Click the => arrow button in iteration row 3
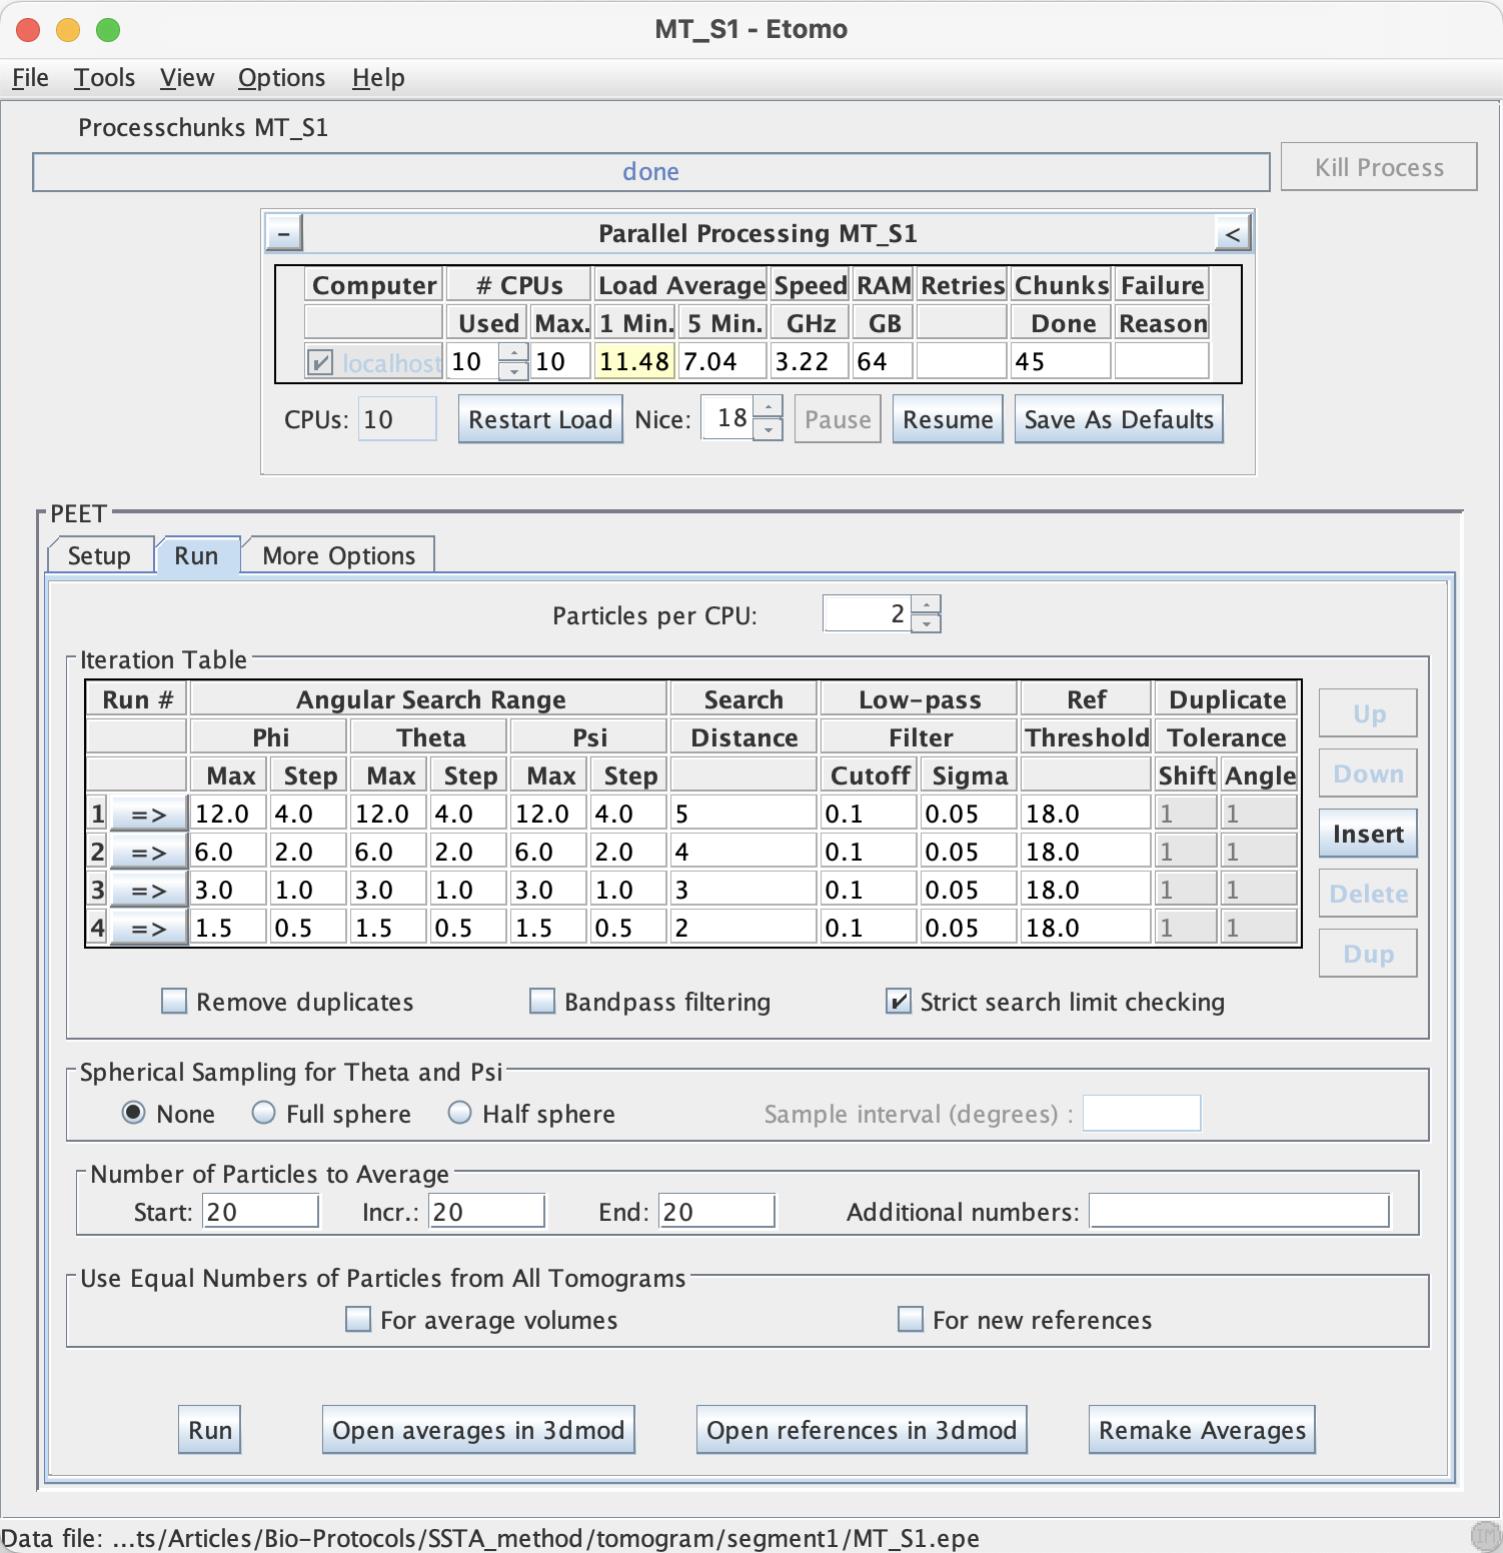The width and height of the screenshot is (1503, 1553). click(148, 890)
